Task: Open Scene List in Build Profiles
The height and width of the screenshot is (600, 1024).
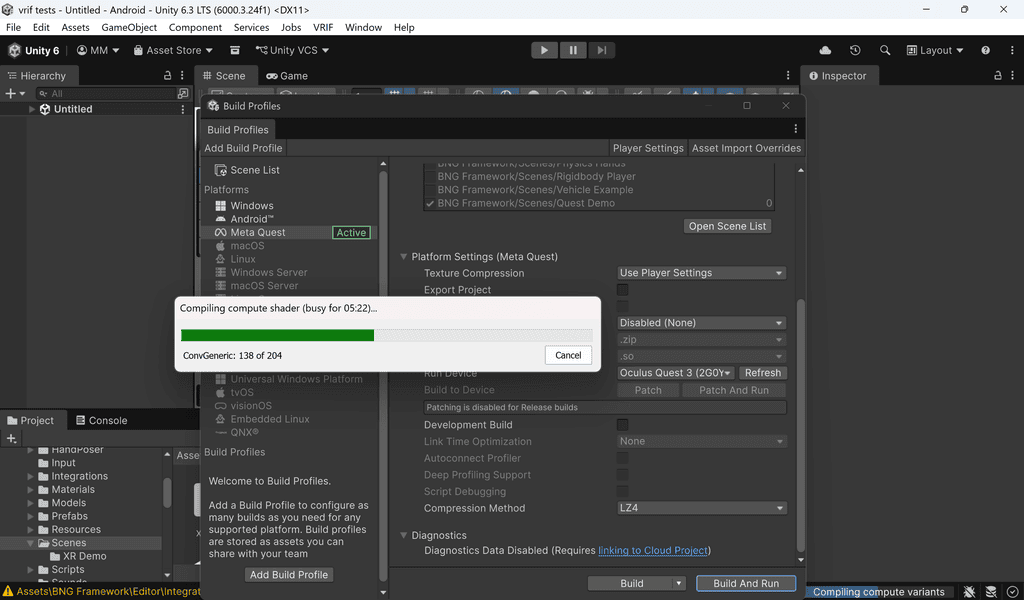Action: point(255,170)
